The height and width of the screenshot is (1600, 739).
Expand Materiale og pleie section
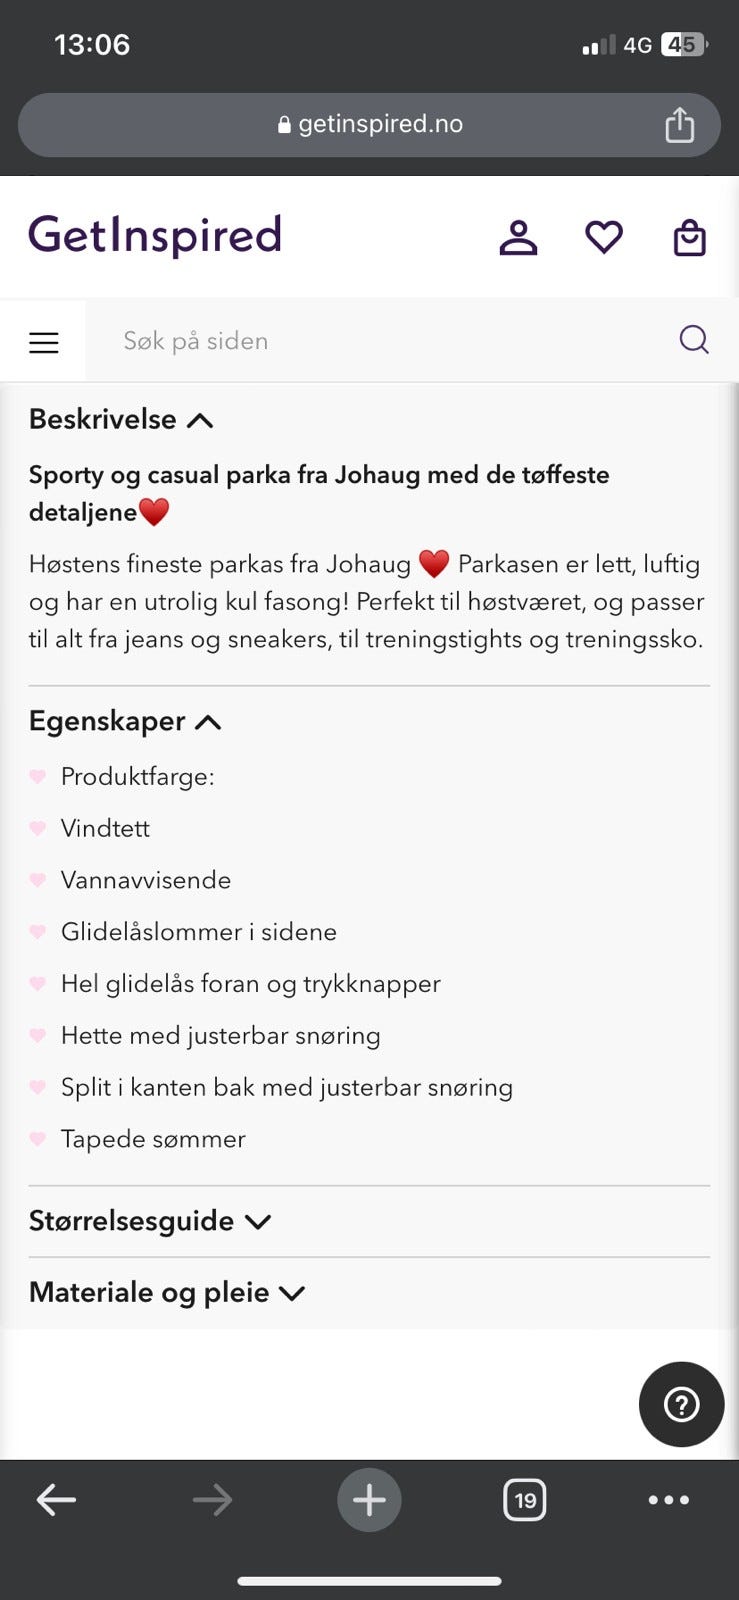[x=167, y=1292]
